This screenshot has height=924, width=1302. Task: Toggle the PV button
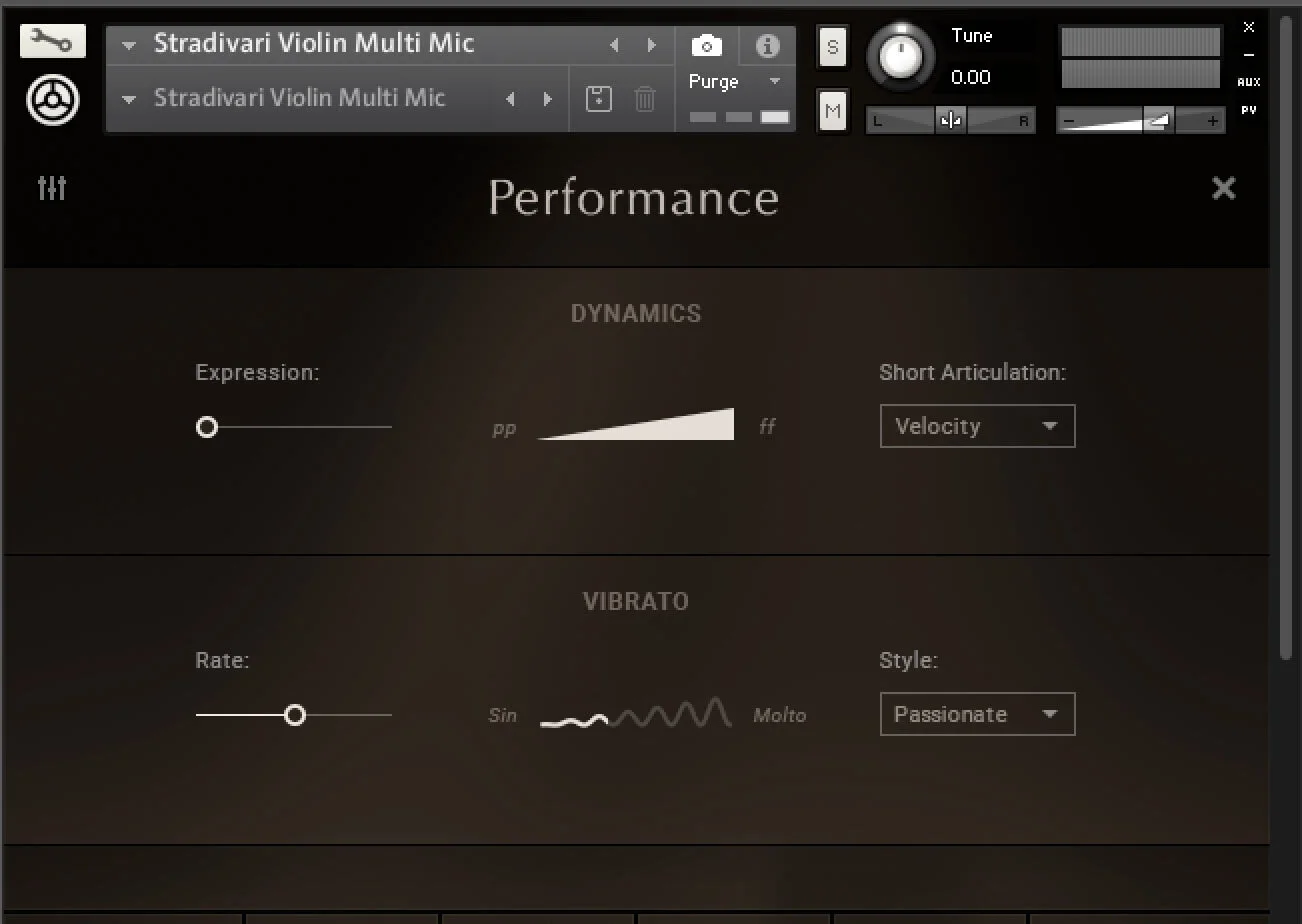click(x=1249, y=111)
